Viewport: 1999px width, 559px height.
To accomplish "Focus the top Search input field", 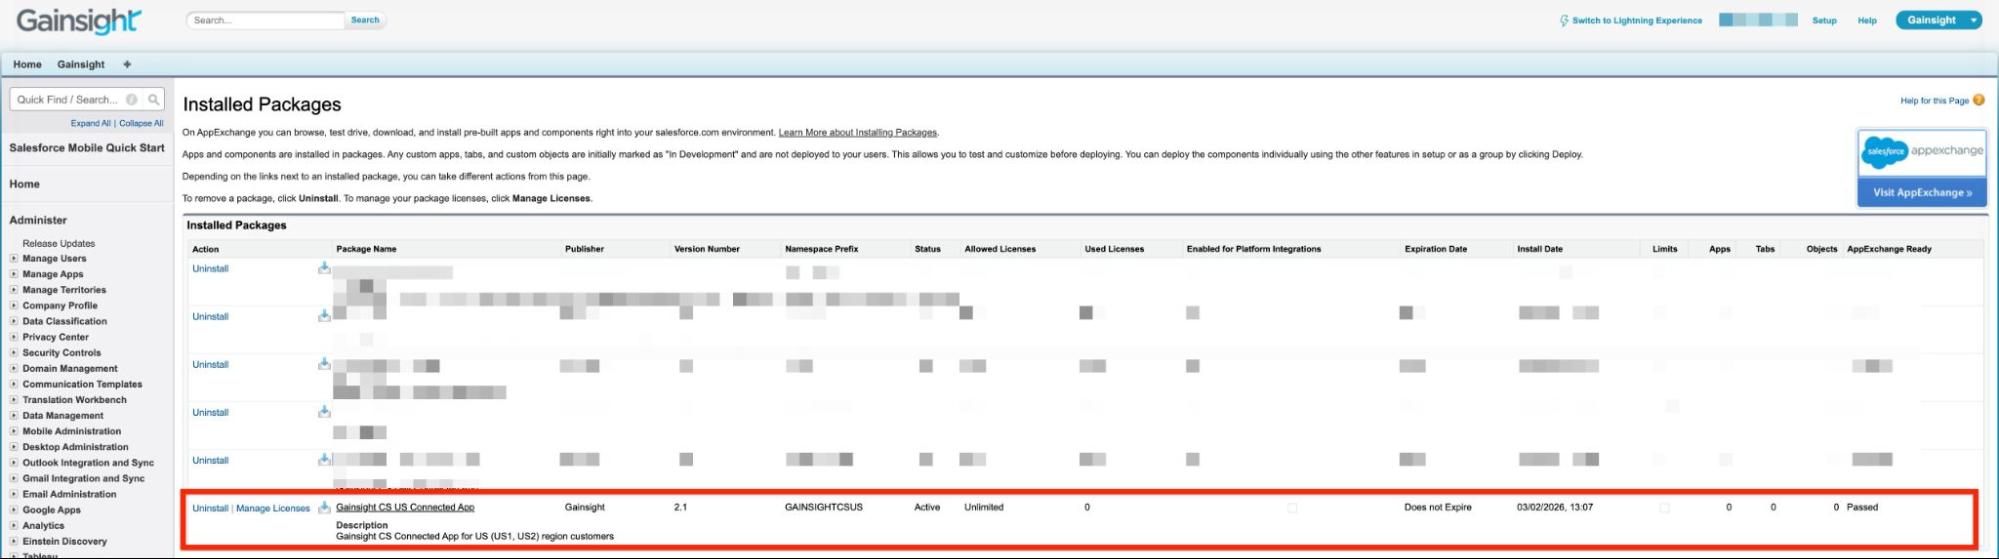I will tap(266, 20).
